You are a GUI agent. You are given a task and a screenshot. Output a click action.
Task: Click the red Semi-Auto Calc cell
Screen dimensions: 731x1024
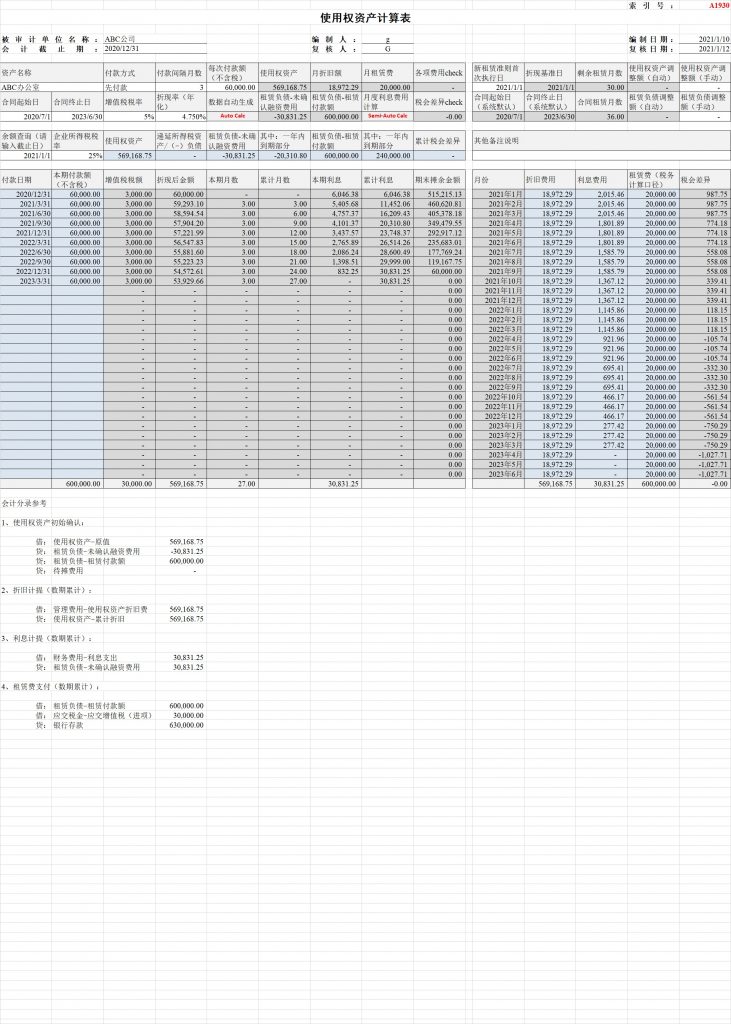pos(387,116)
